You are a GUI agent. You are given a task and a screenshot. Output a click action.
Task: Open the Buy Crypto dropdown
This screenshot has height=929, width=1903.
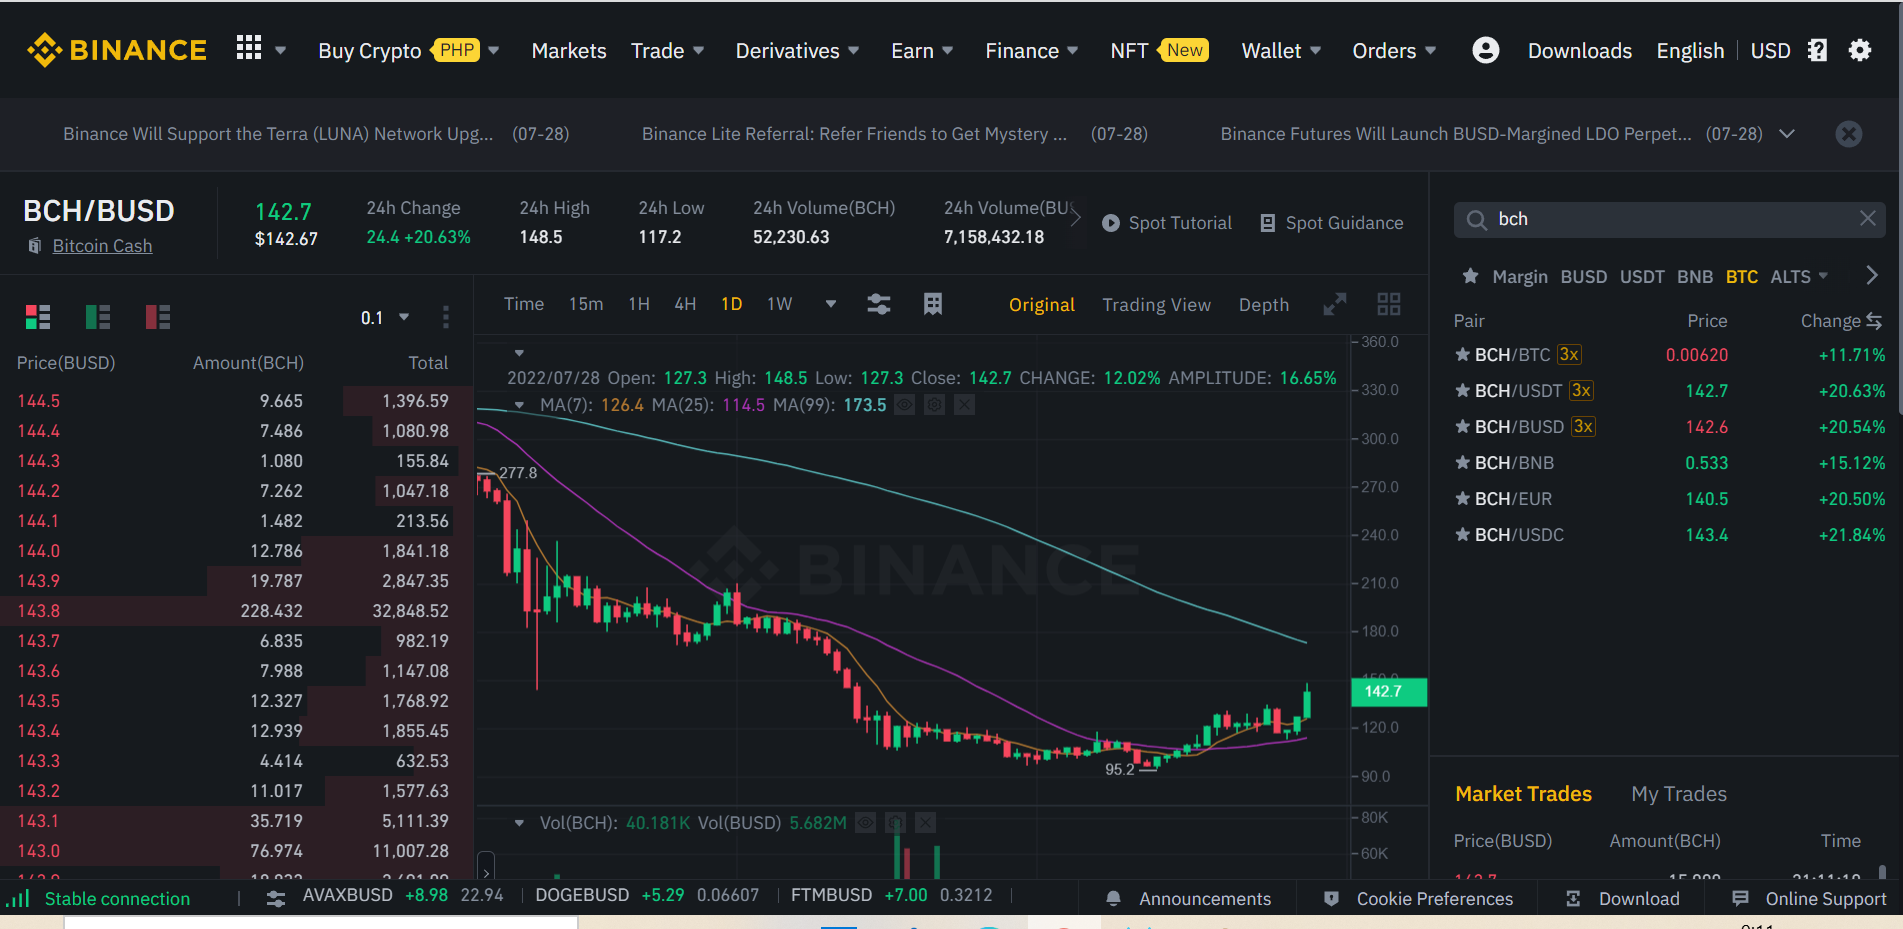409,51
